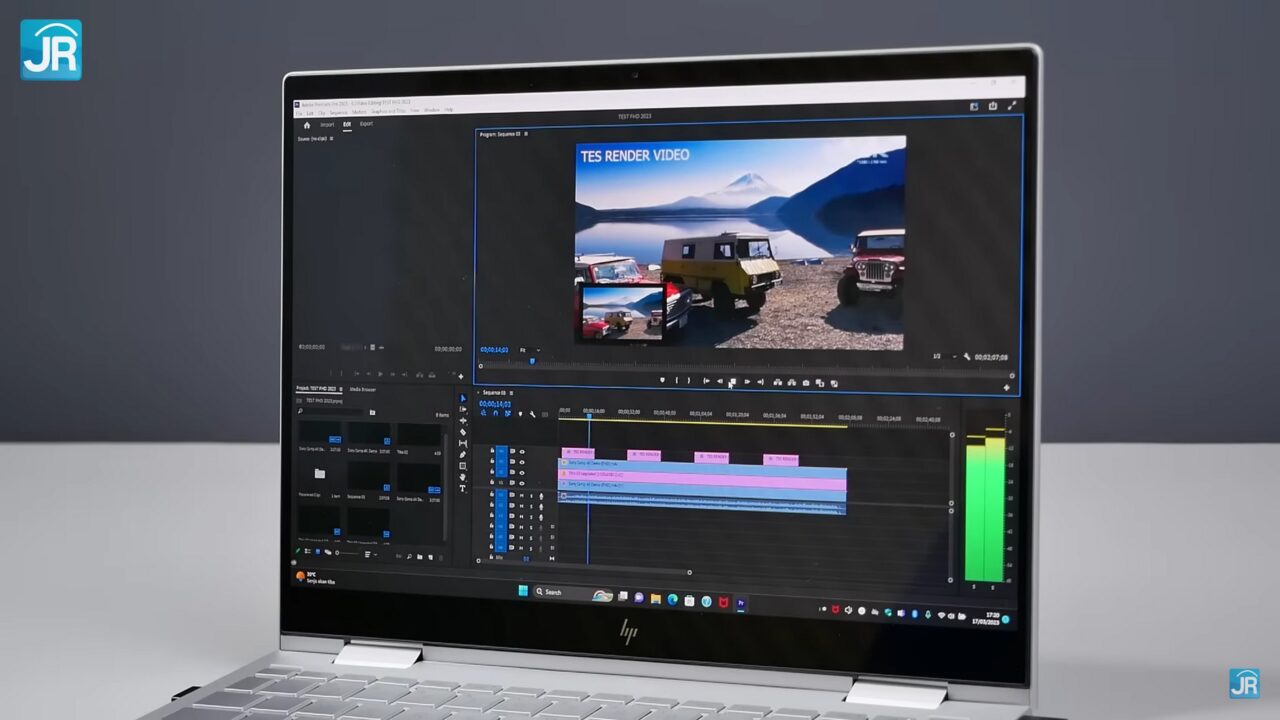Mute the first audio track
The height and width of the screenshot is (720, 1280).
click(x=520, y=495)
